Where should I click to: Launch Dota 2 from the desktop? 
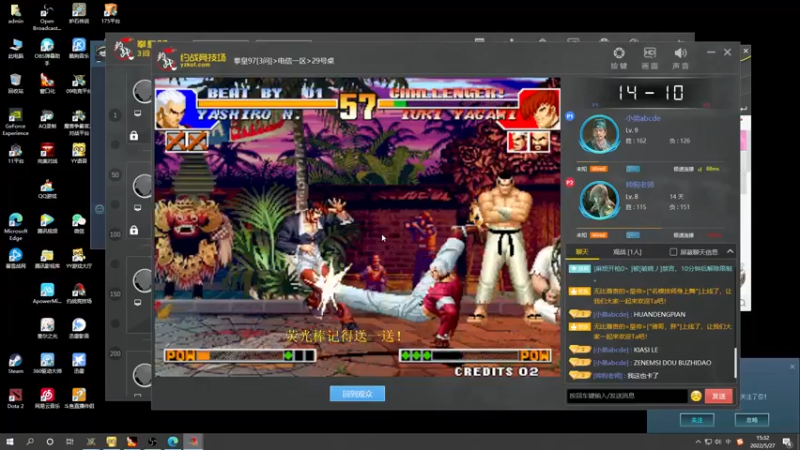15,398
